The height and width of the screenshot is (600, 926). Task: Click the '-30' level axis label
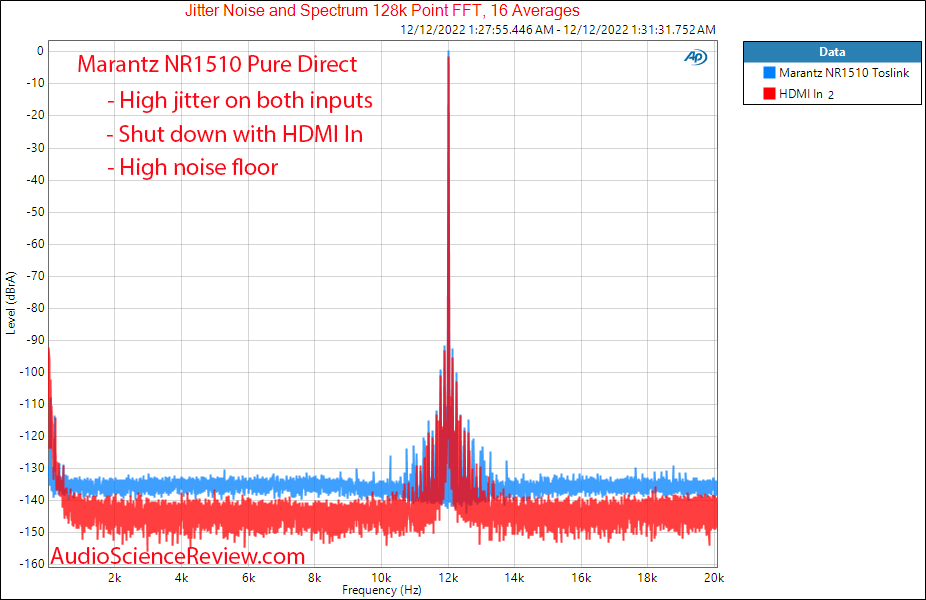(35, 147)
